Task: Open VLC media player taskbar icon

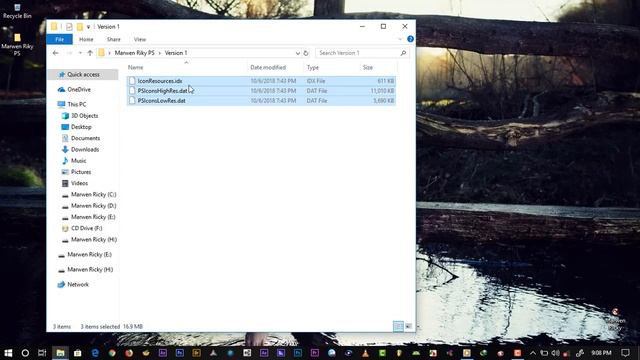Action: 365,353
